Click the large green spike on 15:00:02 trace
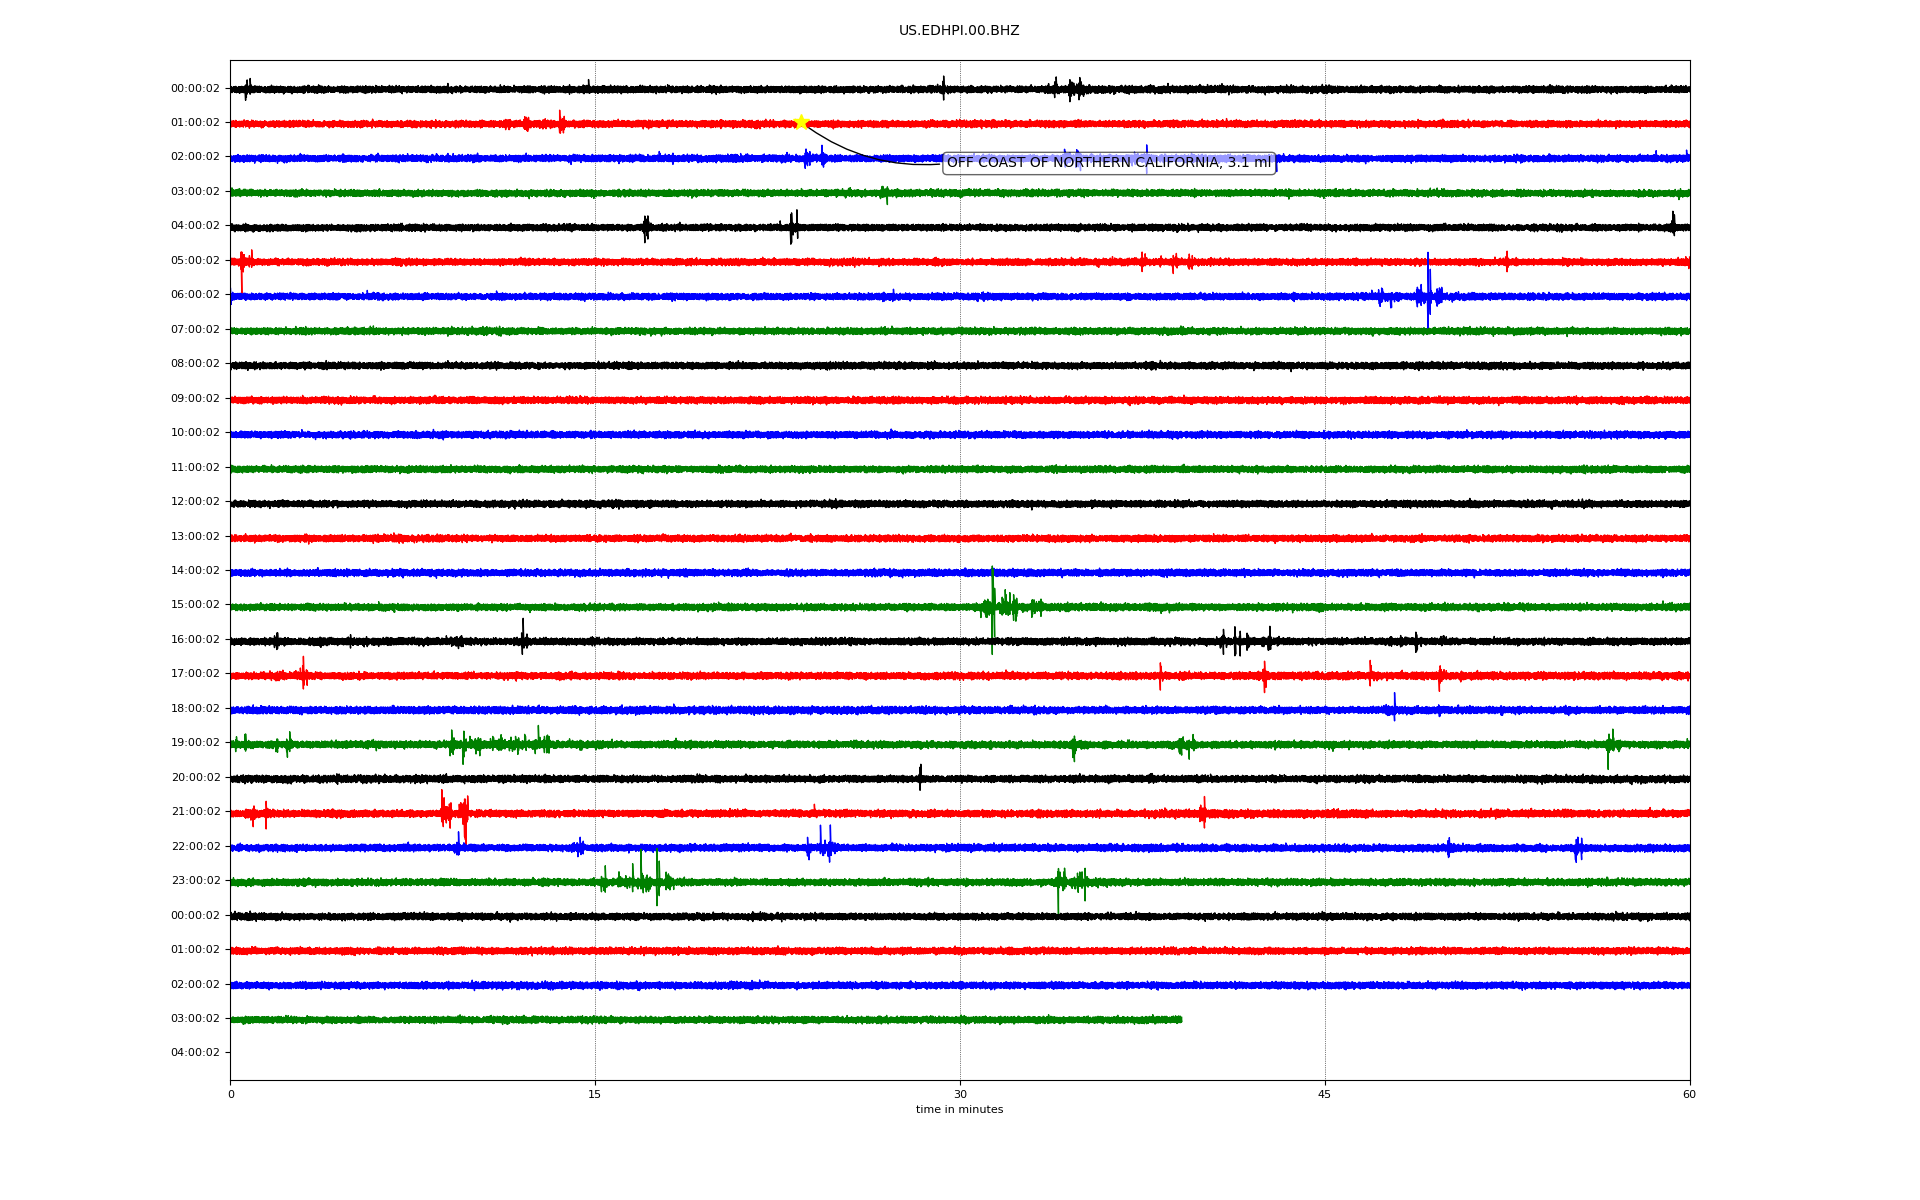The width and height of the screenshot is (1920, 1200). pos(992,610)
